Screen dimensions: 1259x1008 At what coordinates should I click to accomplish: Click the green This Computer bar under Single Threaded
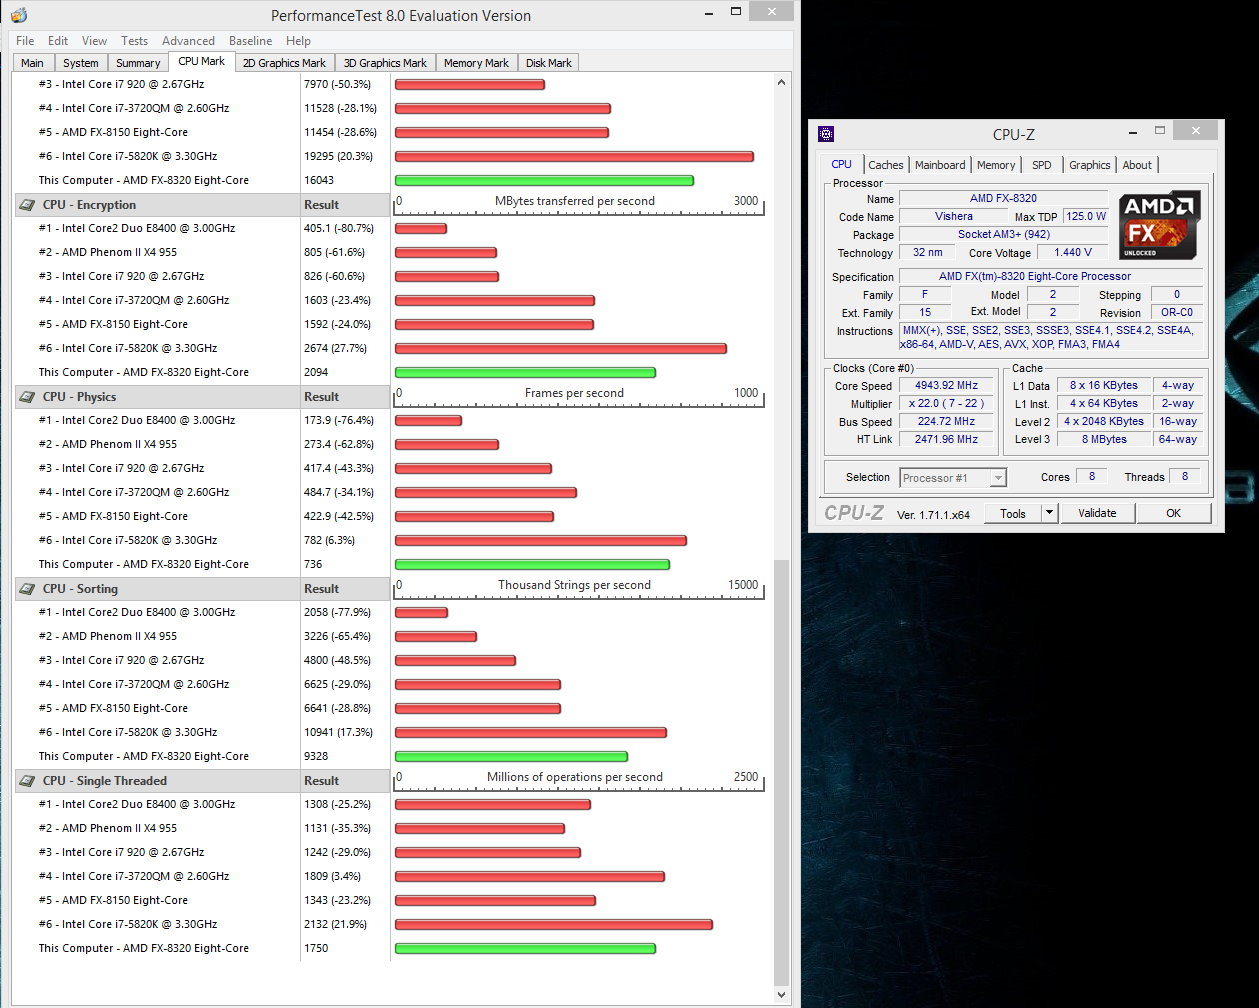[525, 949]
